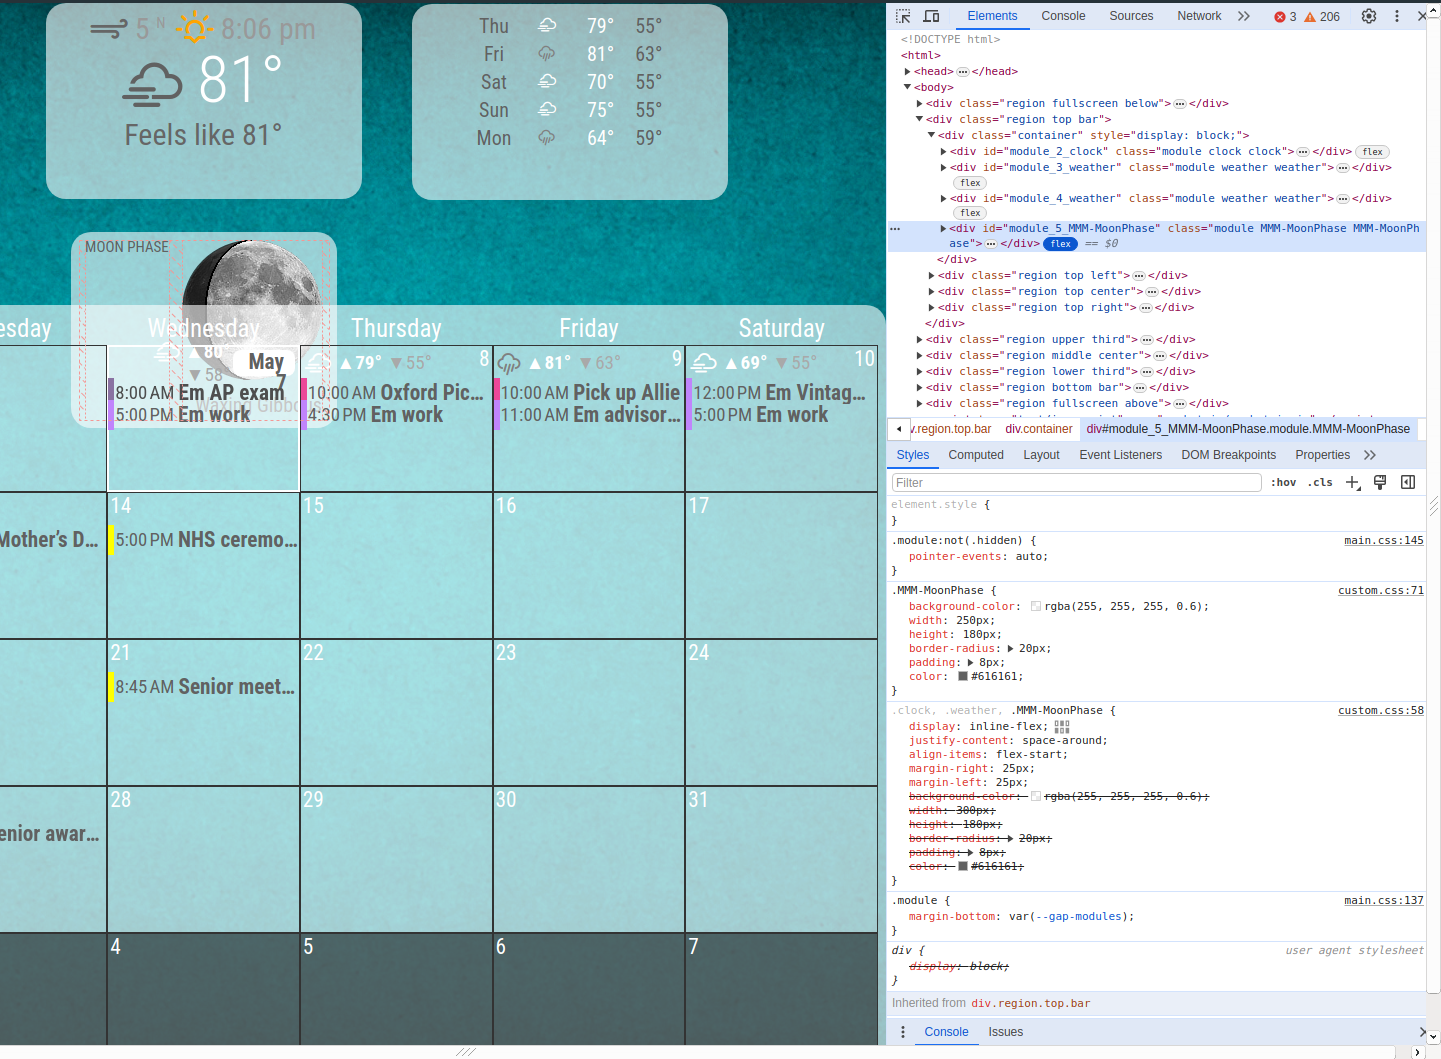Screen dimensions: 1441x1059
Task: Toggle the :hov element state panel
Action: (1284, 483)
